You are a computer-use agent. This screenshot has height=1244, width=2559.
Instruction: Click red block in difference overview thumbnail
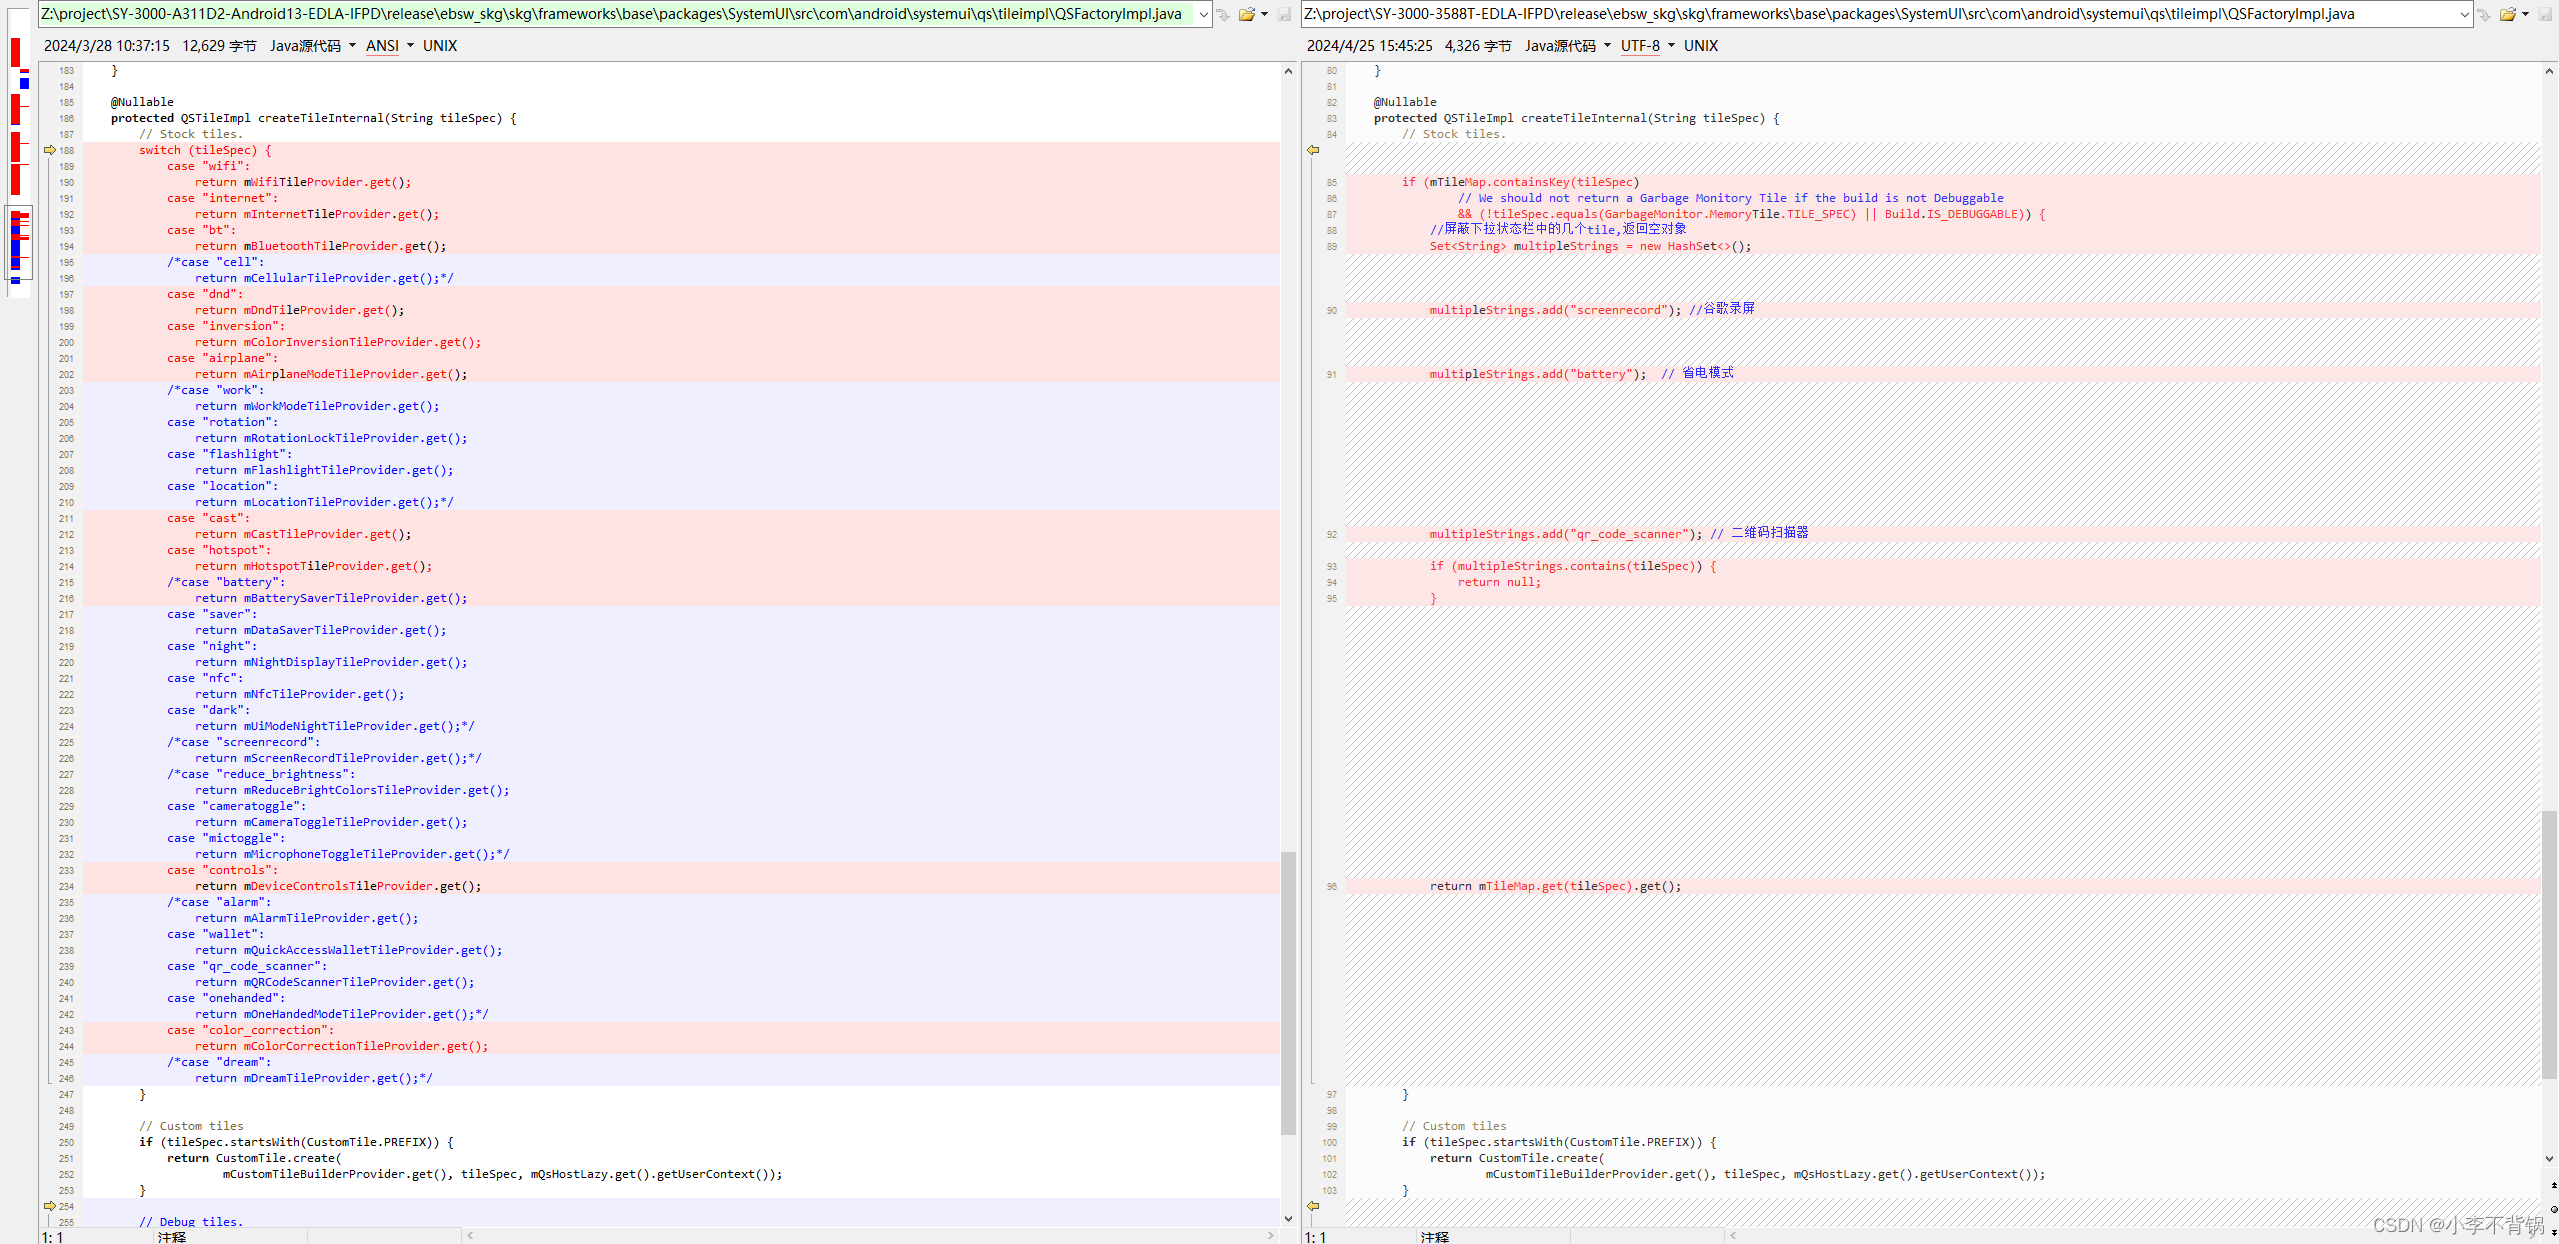point(16,52)
